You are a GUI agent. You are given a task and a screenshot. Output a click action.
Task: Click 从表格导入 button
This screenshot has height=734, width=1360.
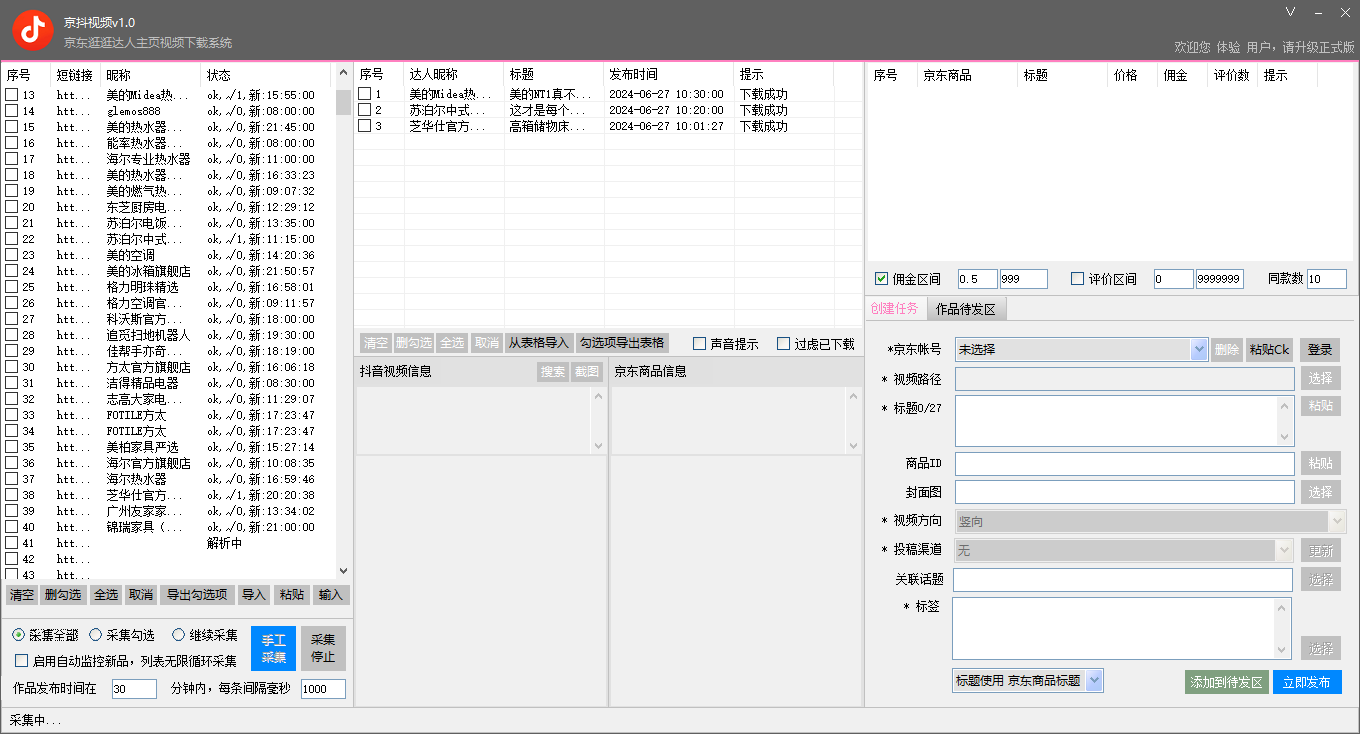point(538,343)
